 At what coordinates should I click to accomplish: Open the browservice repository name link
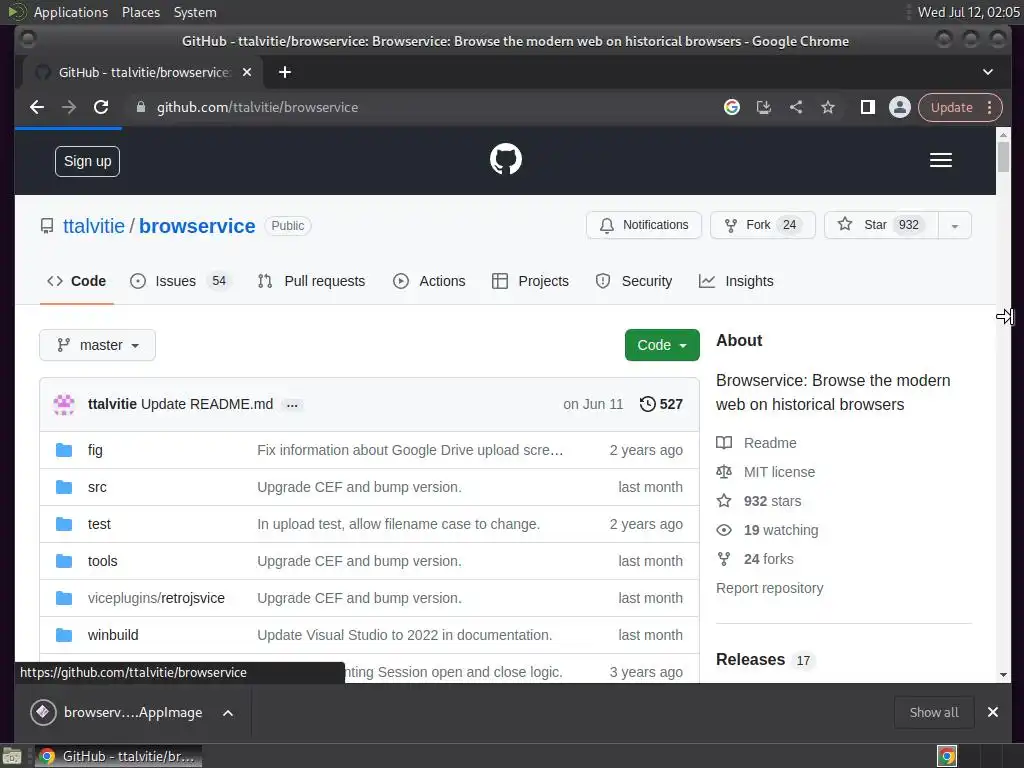pyautogui.click(x=197, y=226)
